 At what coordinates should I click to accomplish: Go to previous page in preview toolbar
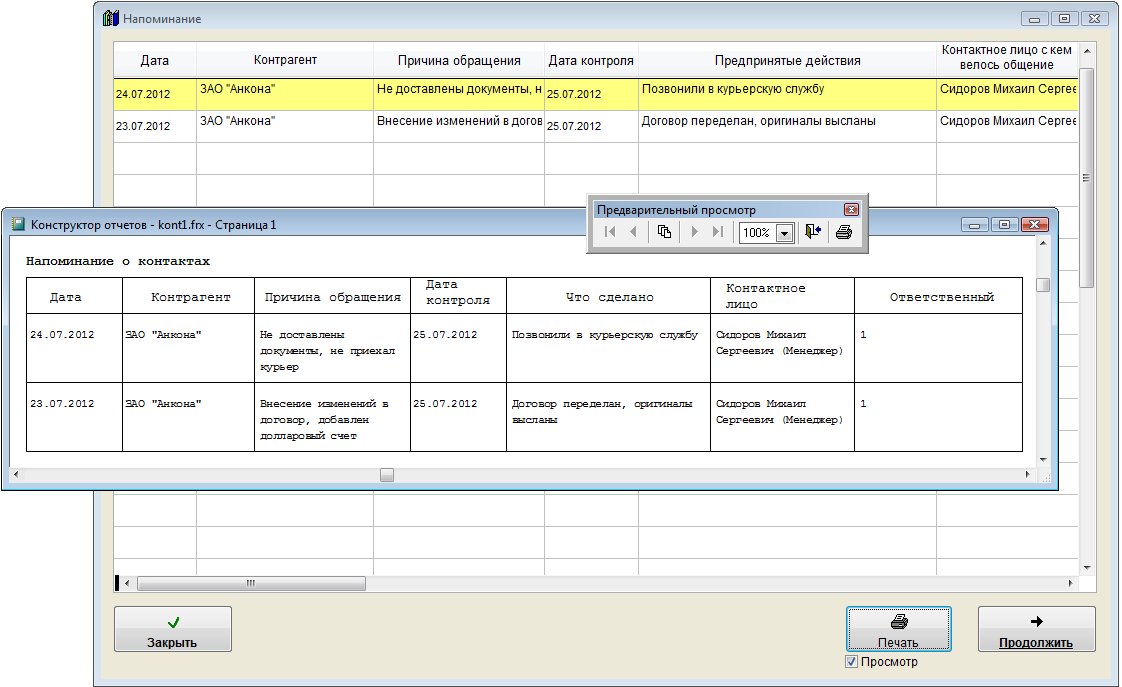632,232
